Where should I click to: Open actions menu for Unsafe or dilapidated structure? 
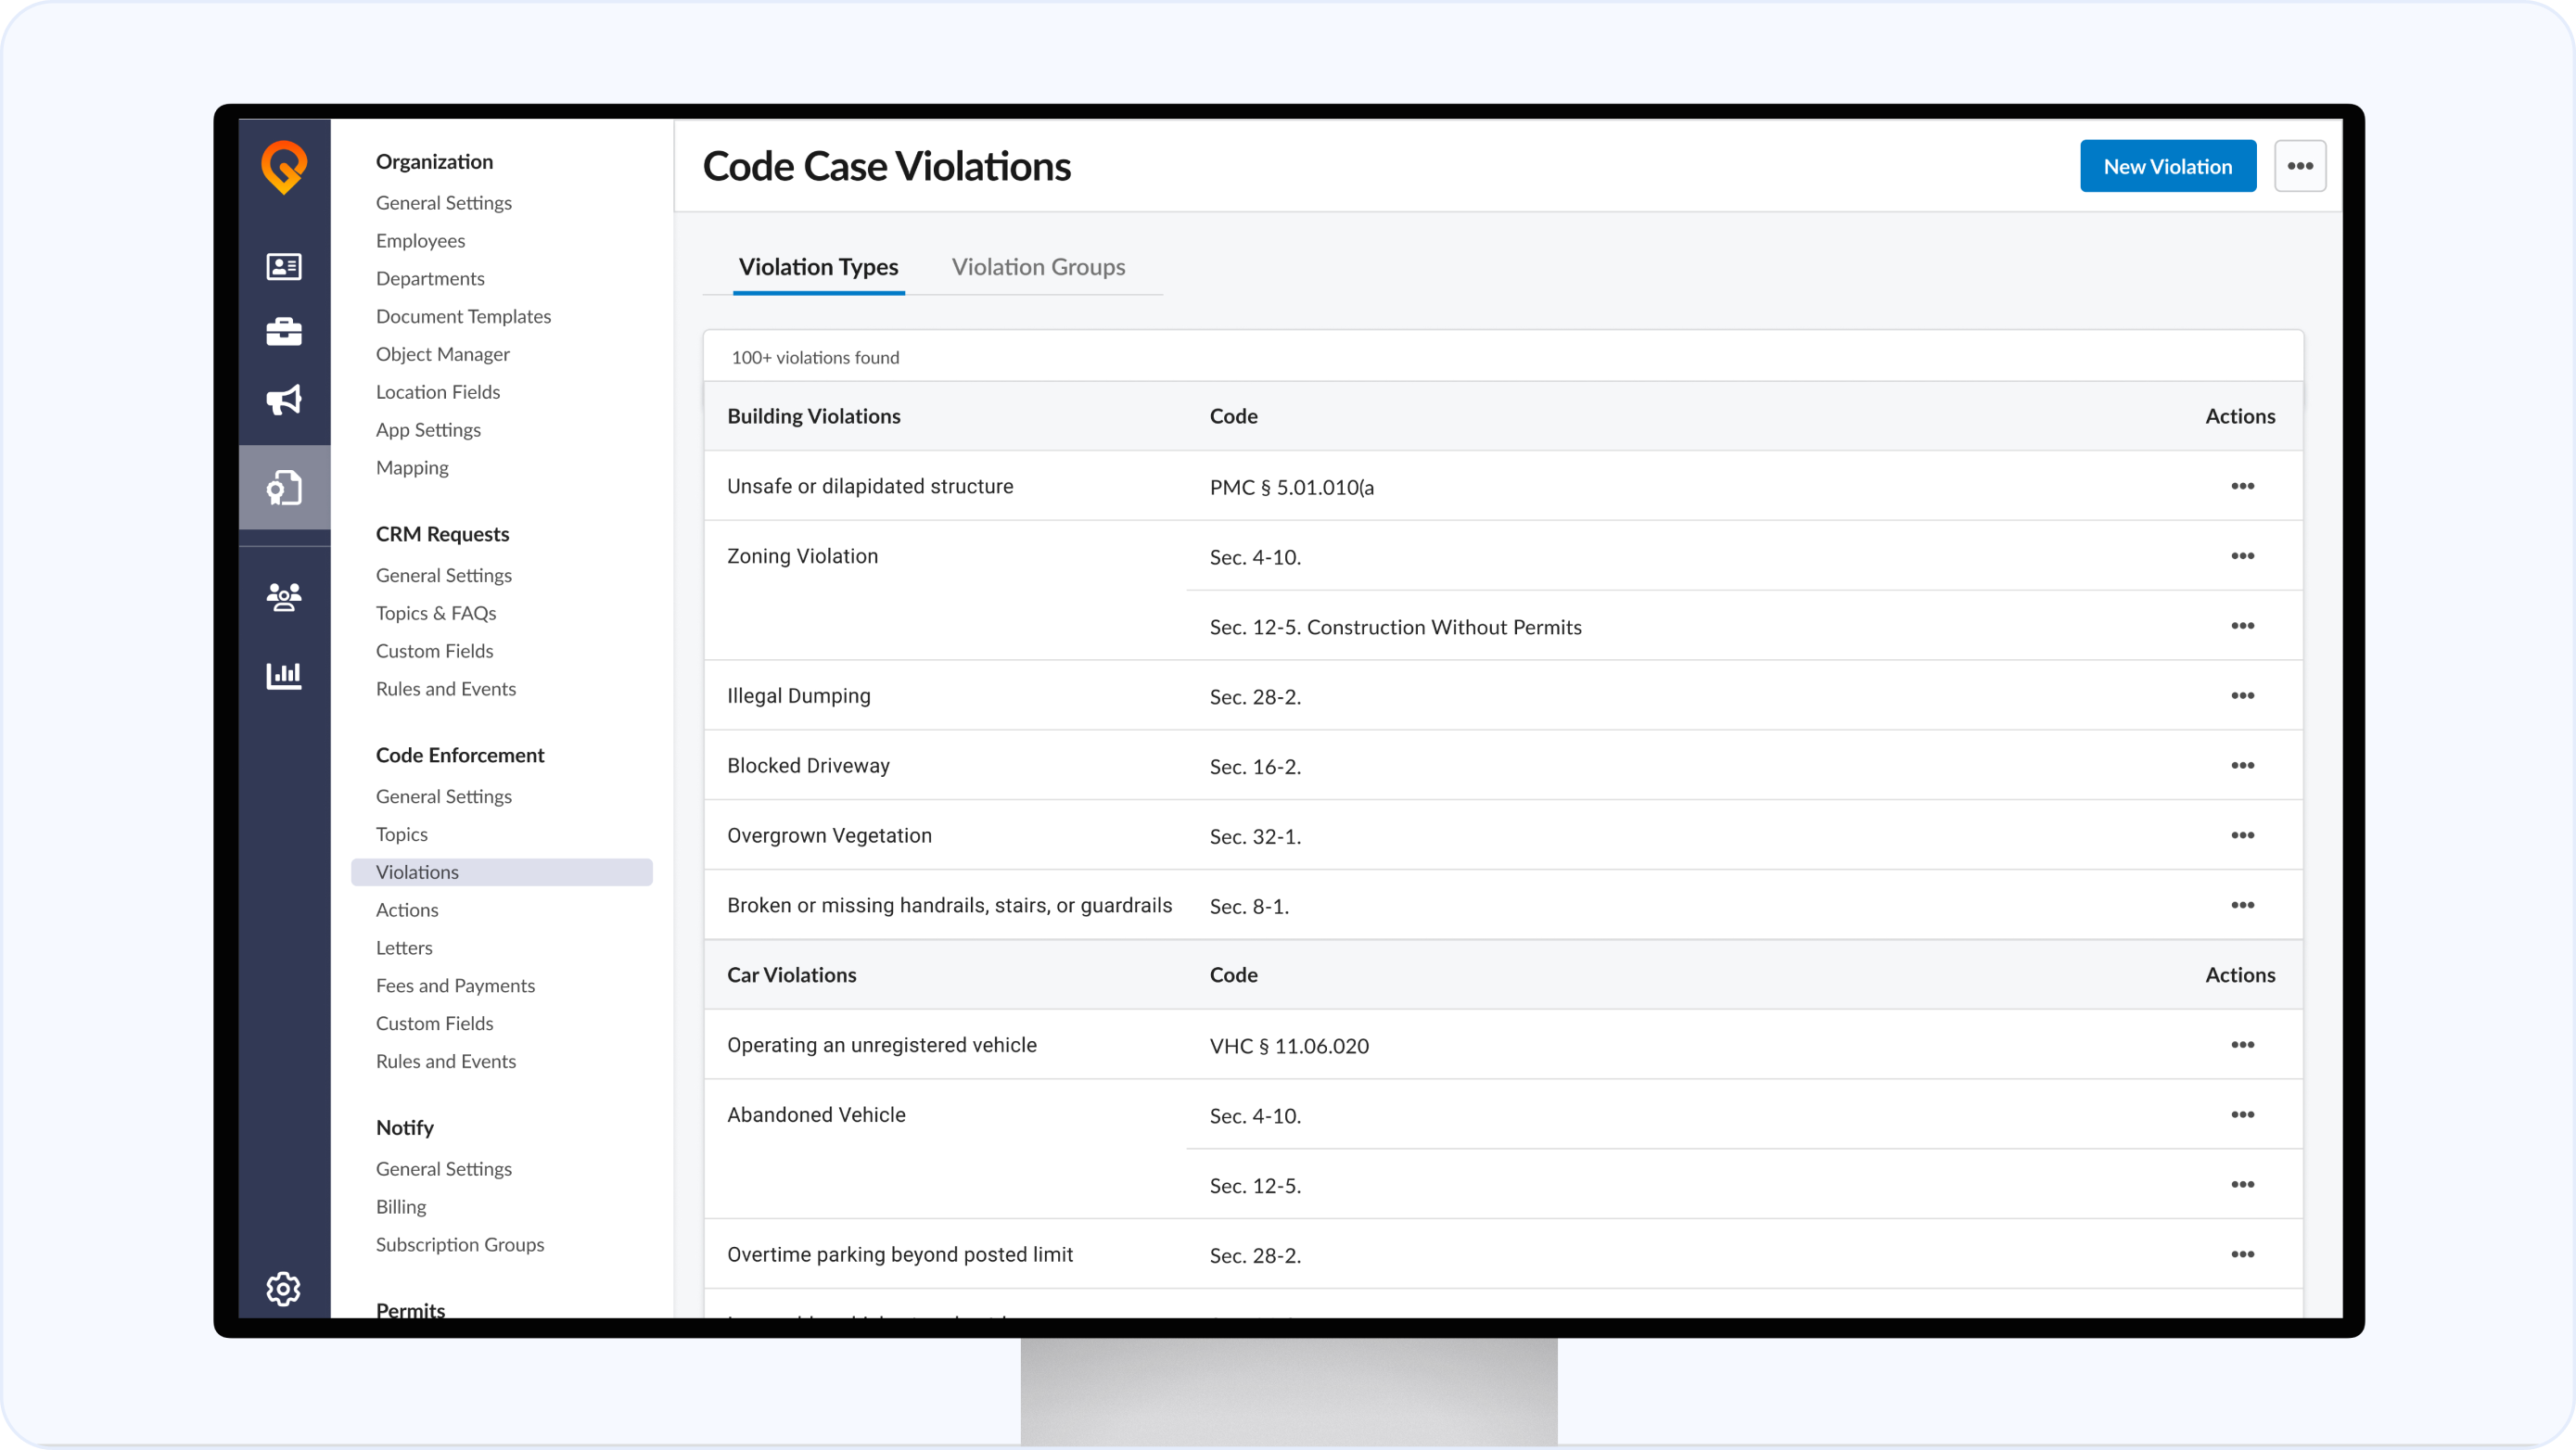coord(2242,486)
